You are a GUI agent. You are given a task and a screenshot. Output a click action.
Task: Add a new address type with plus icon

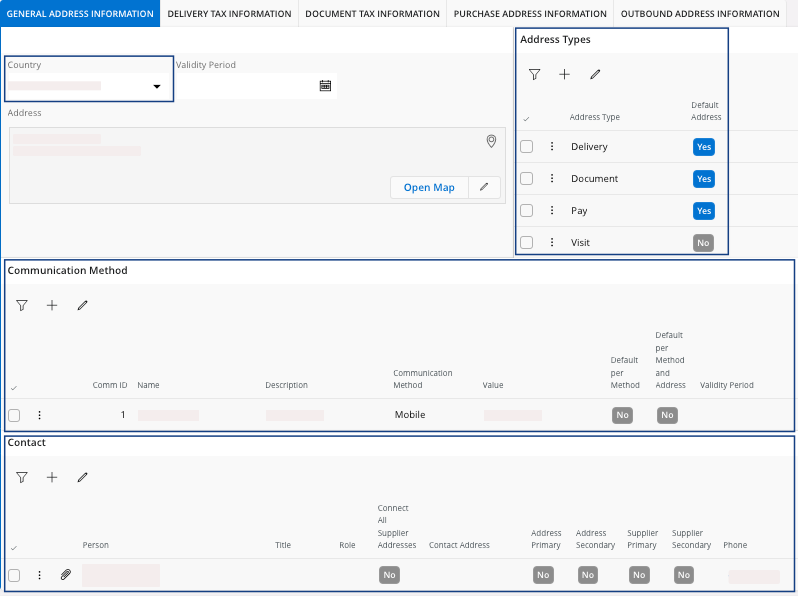coord(564,74)
